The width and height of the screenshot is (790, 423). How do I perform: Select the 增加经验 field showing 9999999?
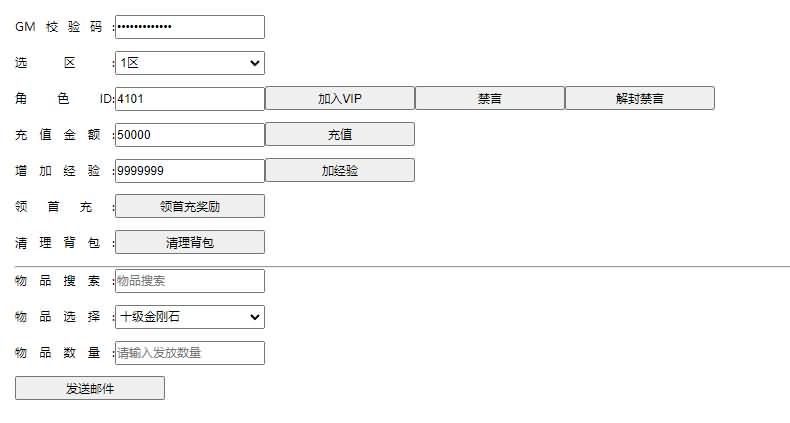tap(190, 170)
